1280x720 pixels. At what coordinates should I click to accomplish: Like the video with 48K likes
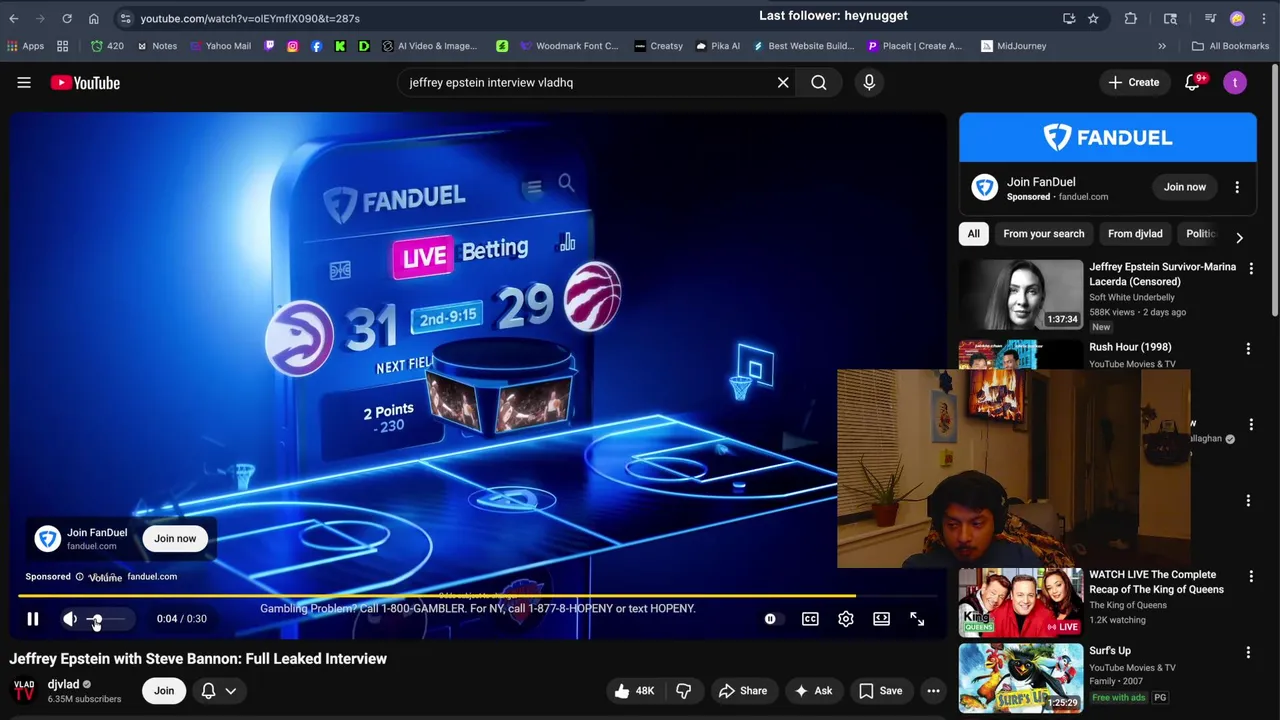634,691
